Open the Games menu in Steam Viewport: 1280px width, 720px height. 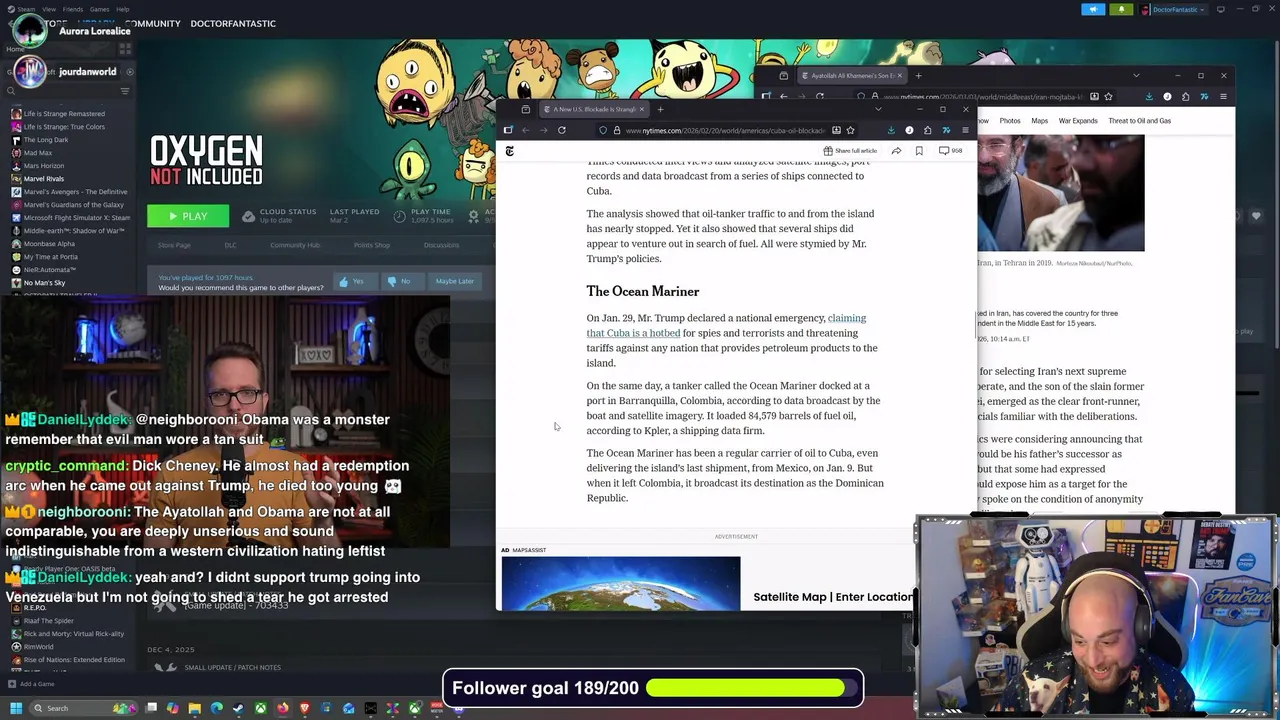tap(100, 9)
